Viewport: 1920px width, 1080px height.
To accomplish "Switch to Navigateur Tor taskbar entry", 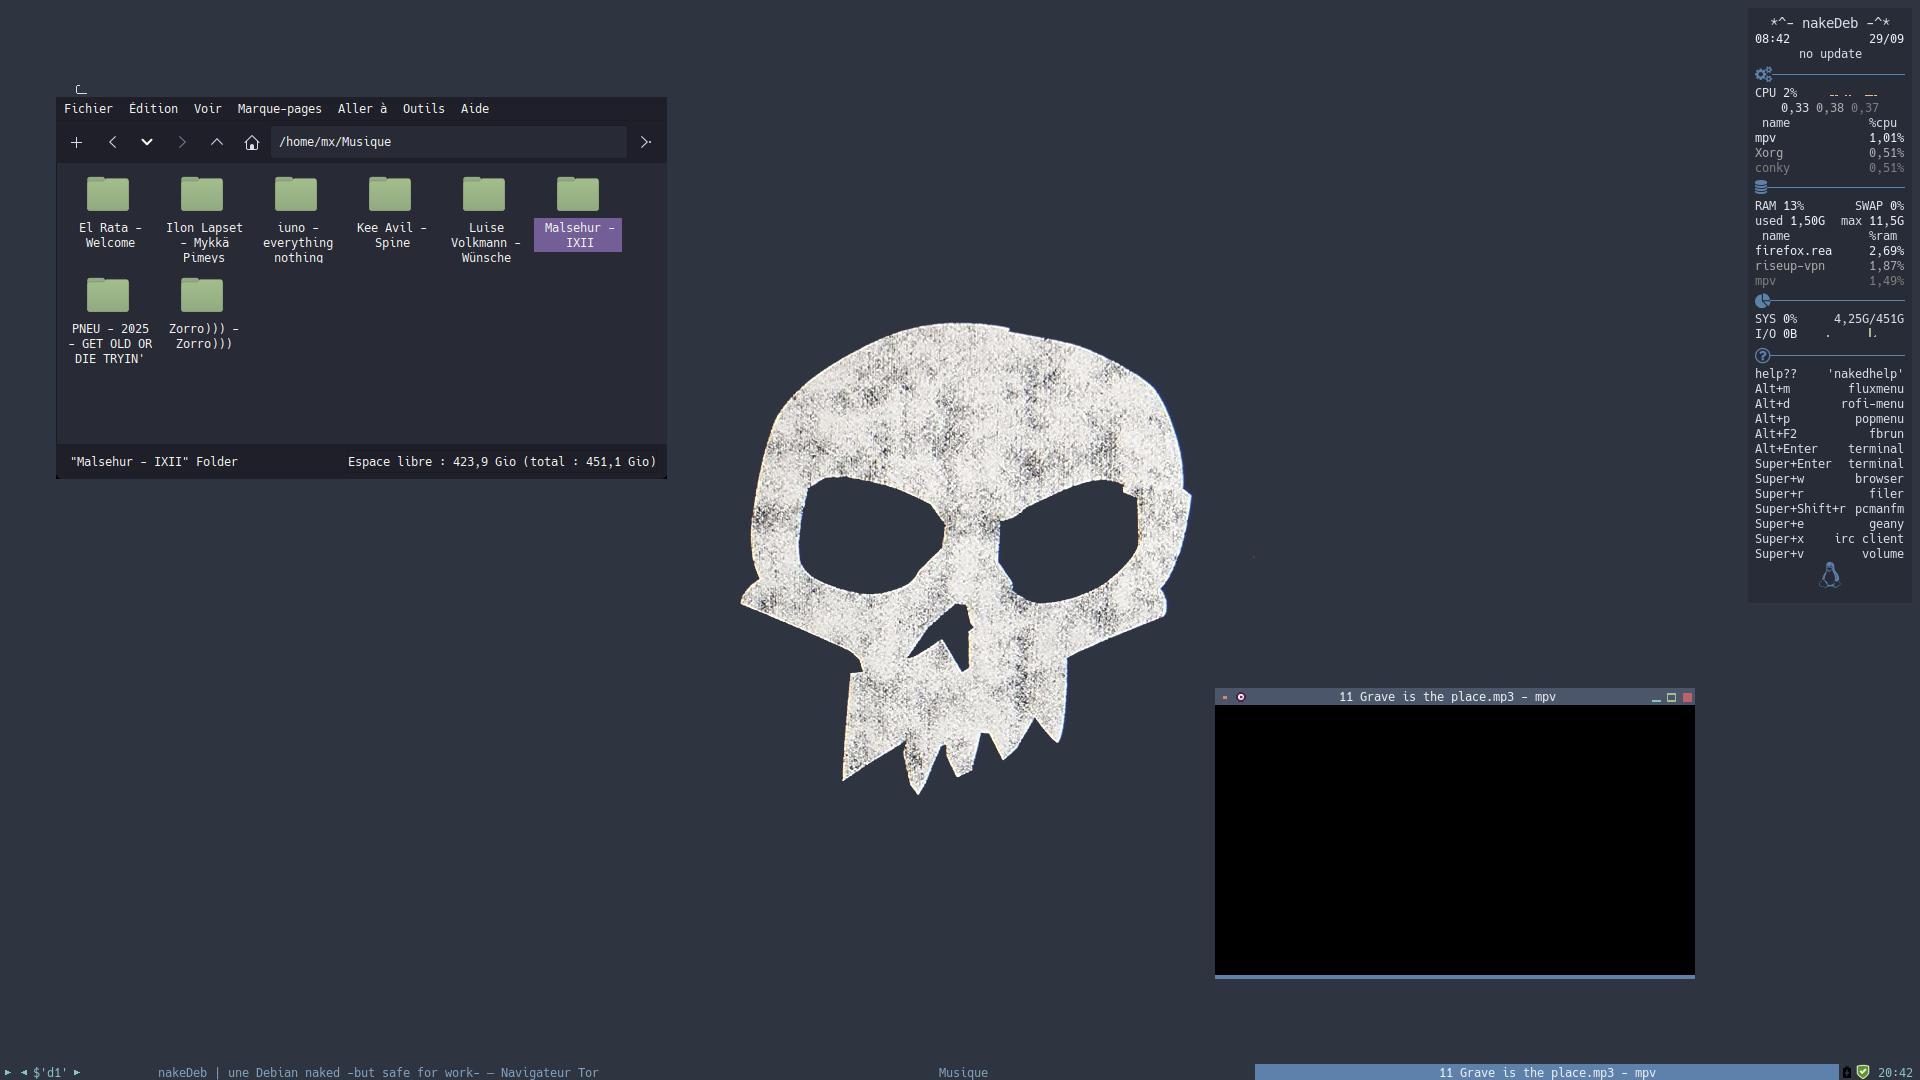I will [378, 1072].
